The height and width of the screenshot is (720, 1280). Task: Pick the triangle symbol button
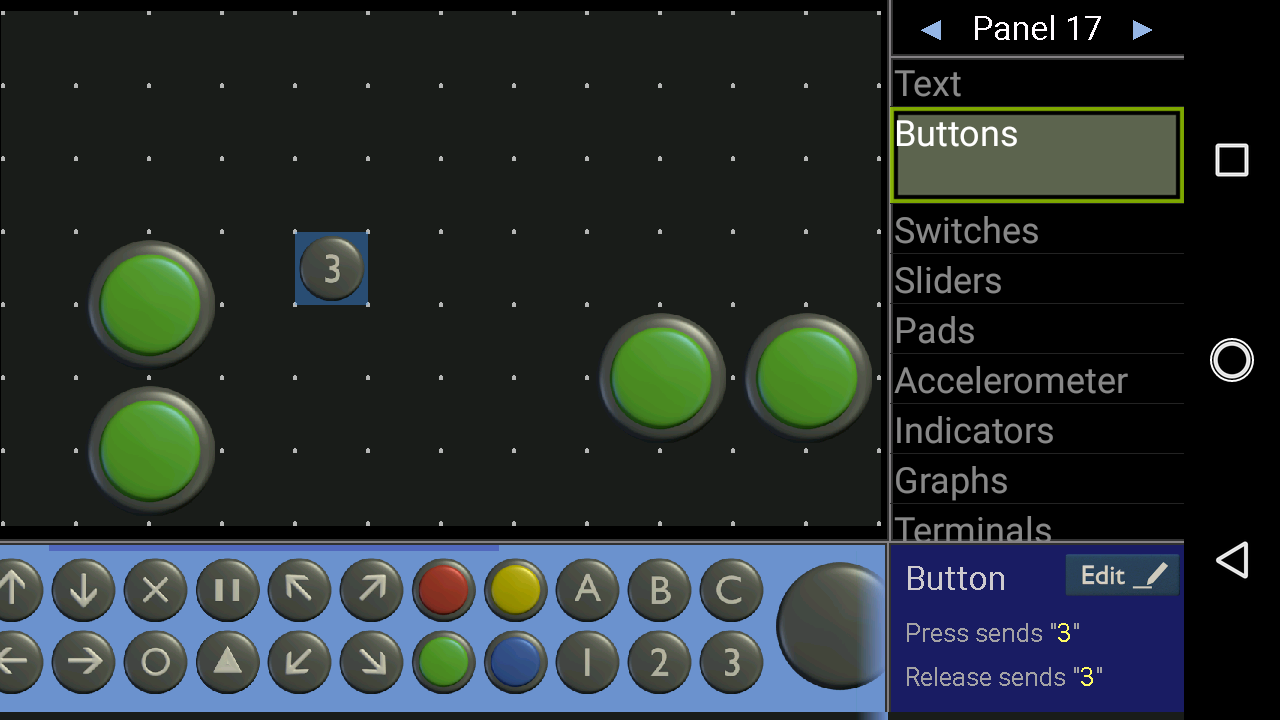pyautogui.click(x=227, y=662)
